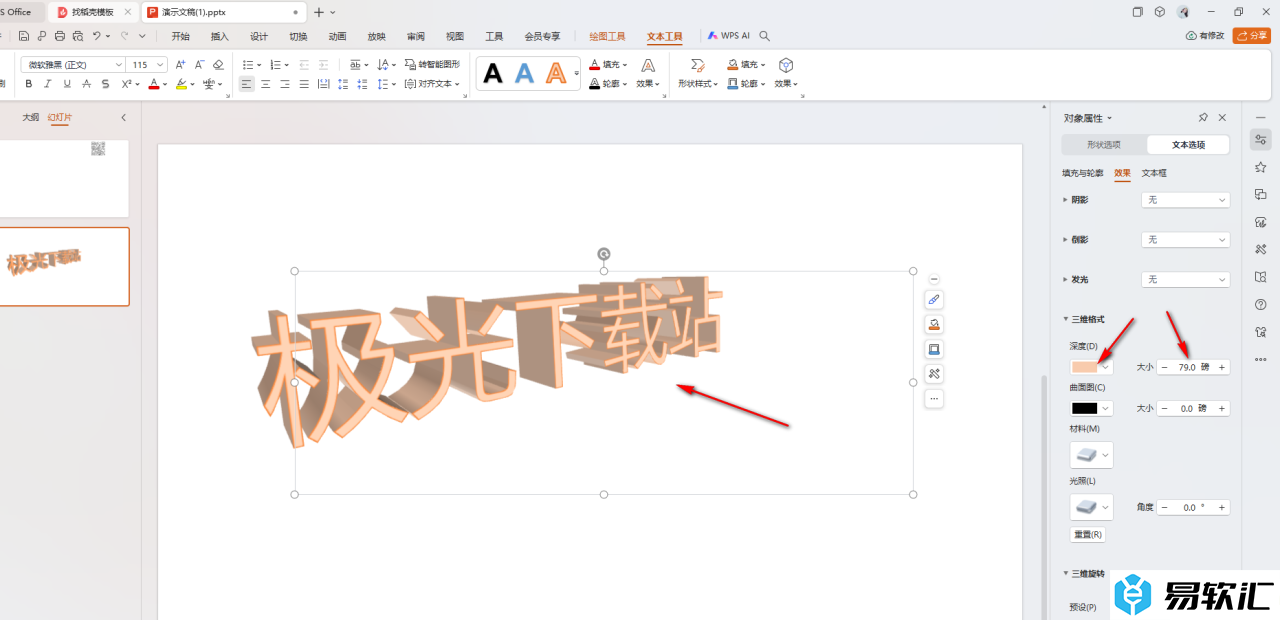Click the Bold formatting icon
Viewport: 1280px width, 620px height.
coord(28,84)
